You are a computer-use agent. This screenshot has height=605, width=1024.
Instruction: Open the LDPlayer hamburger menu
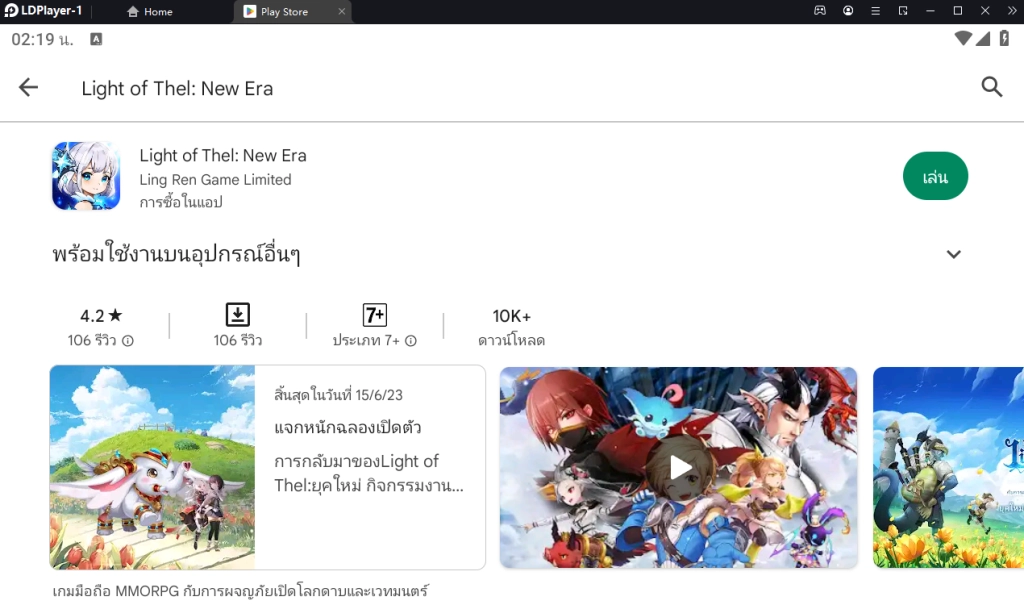click(x=876, y=10)
